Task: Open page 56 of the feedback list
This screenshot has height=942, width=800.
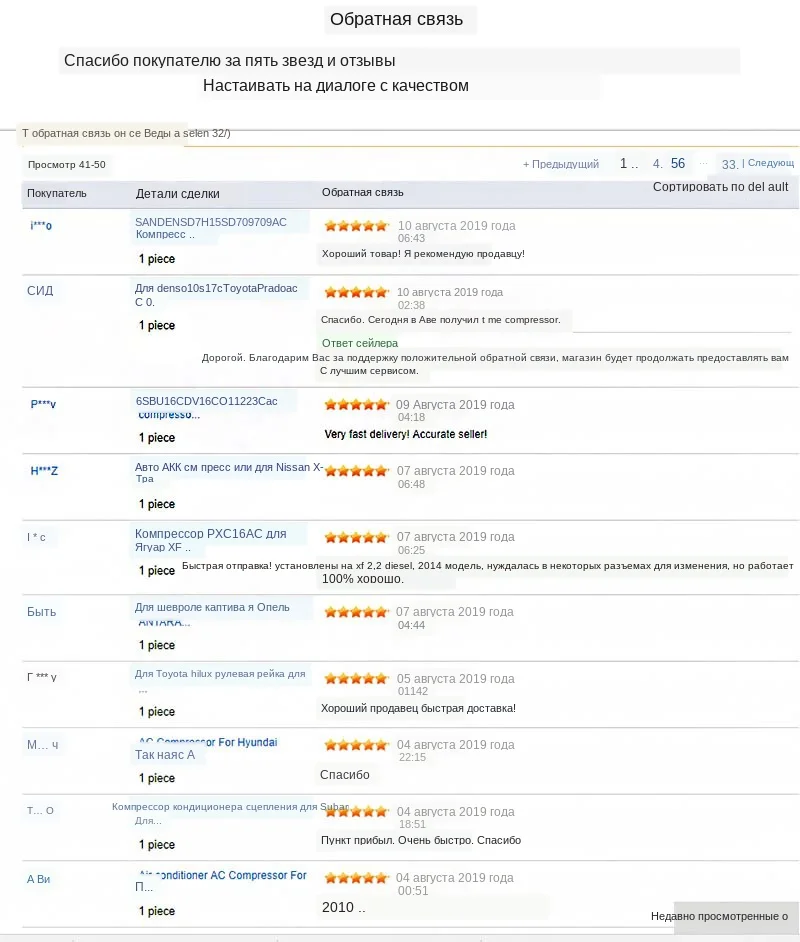Action: click(x=678, y=163)
